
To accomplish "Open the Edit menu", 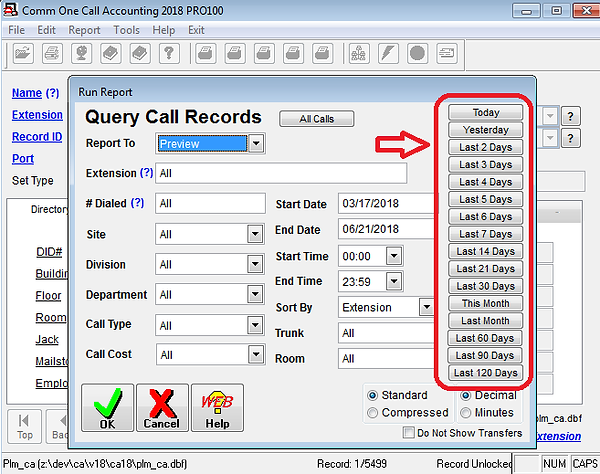I will coord(46,30).
